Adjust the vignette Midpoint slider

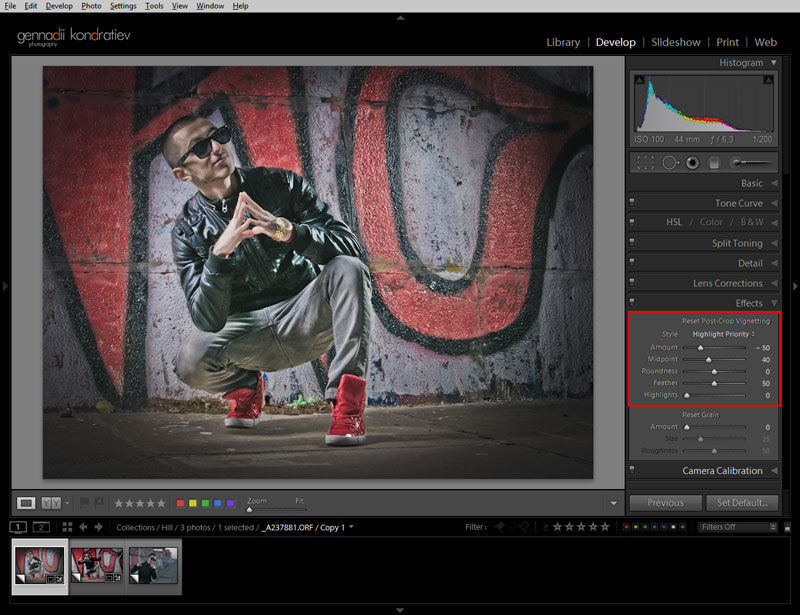coord(709,360)
